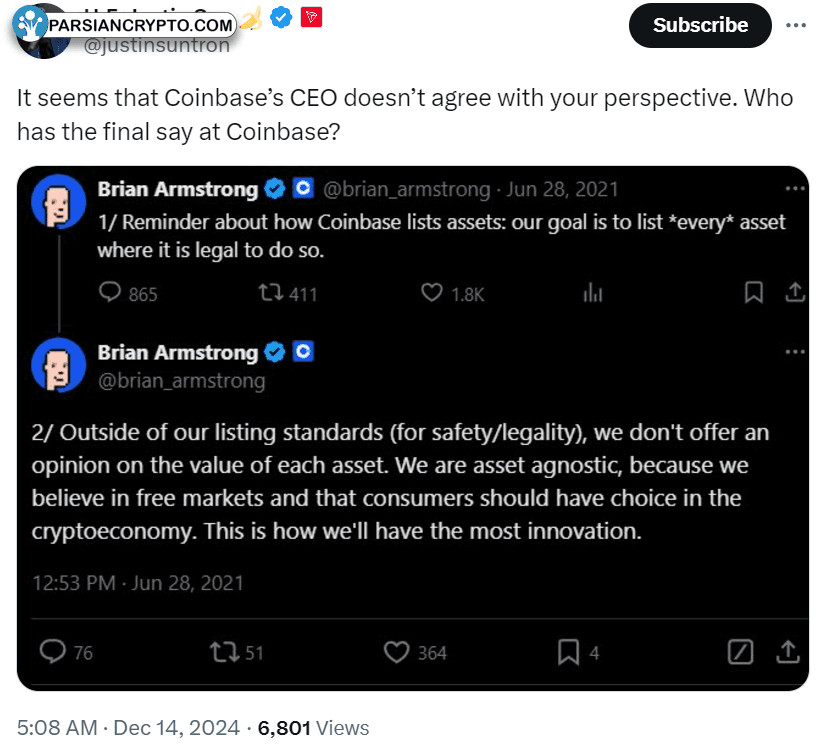The image size is (822, 745).
Task: Click the 12:53 PM · Jun 28, 2021 timestamp
Action: point(138,583)
